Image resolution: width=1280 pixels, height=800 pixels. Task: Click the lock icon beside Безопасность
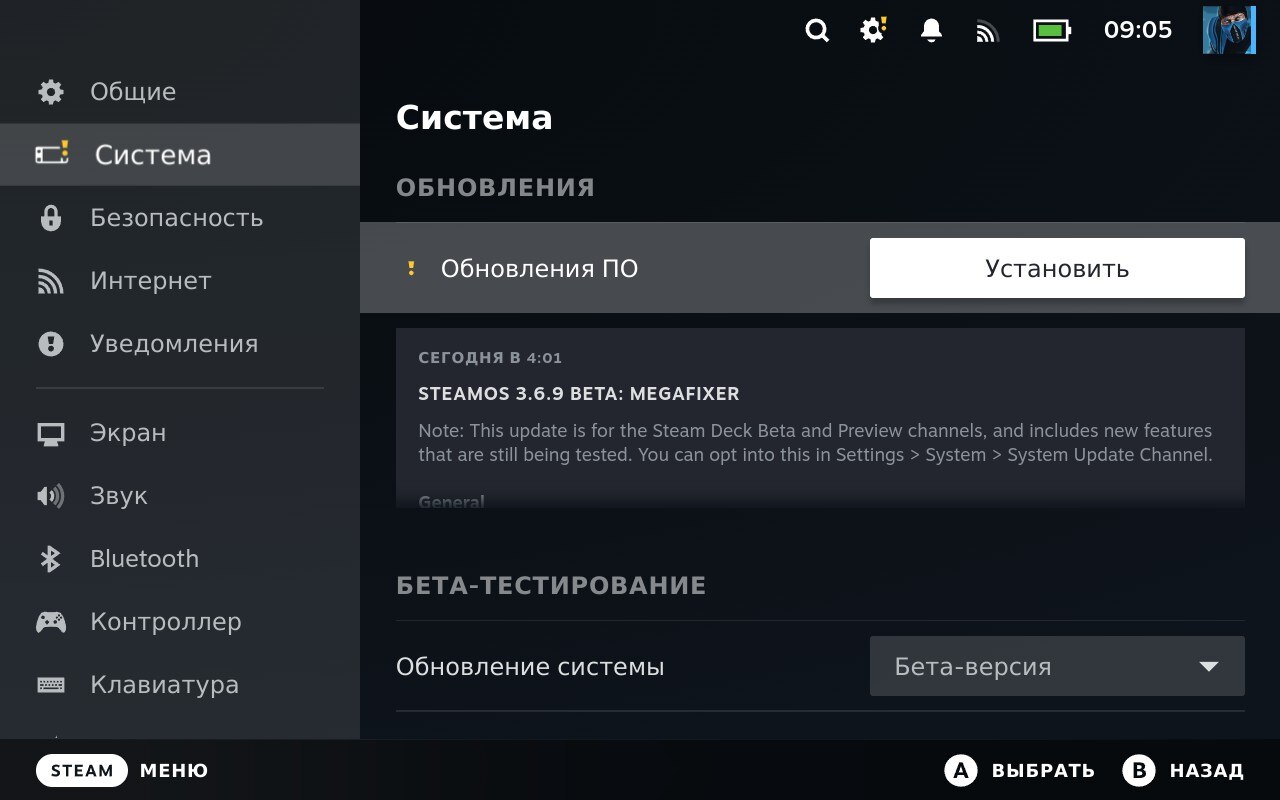50,218
